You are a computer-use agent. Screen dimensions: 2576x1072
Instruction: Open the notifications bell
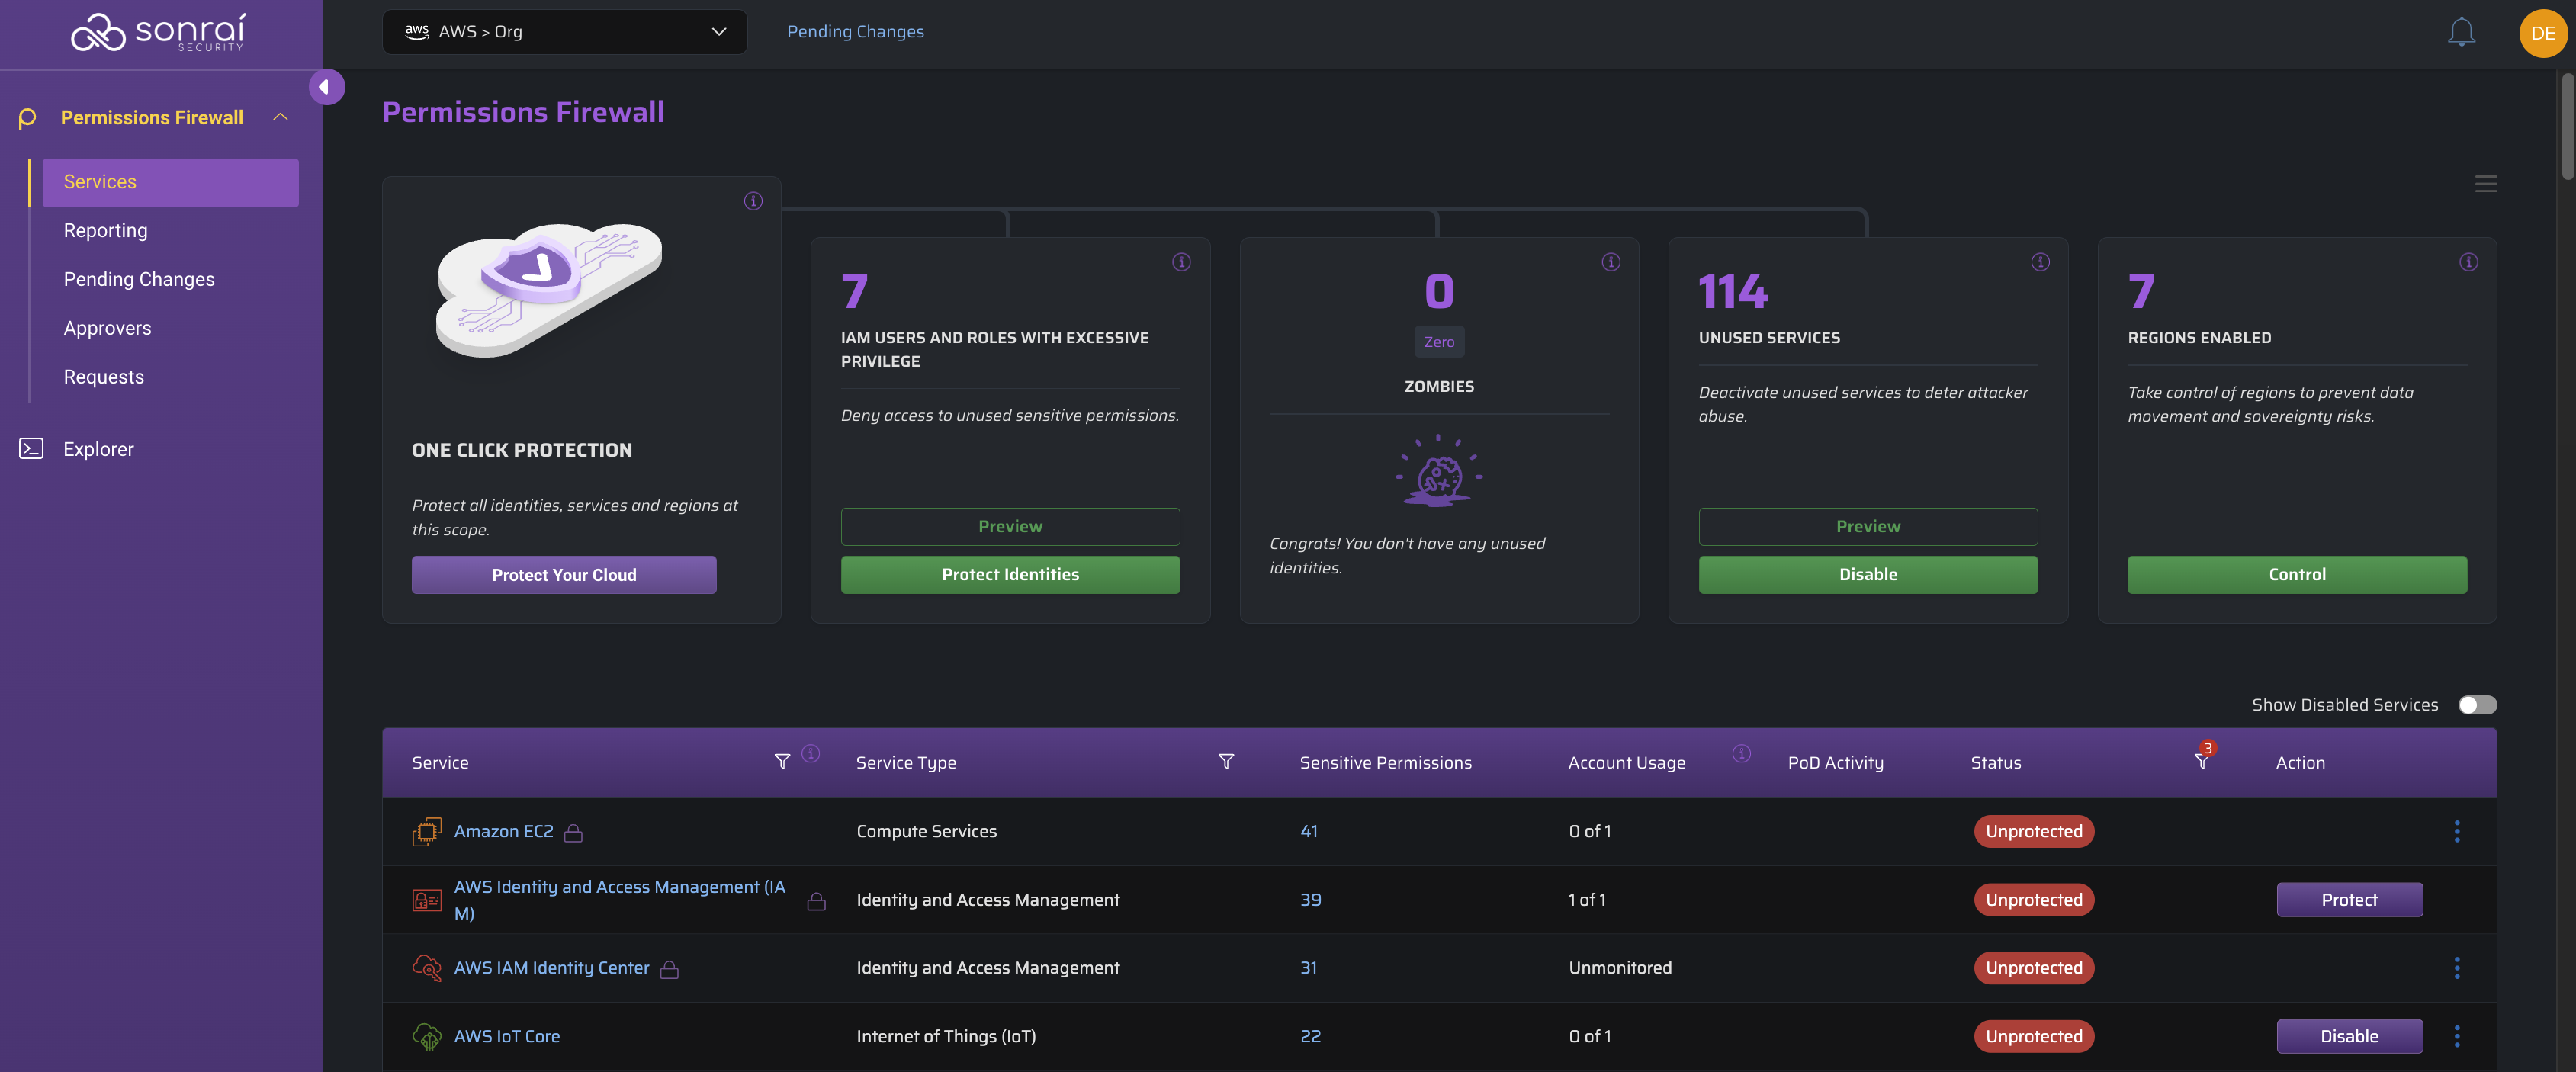(2461, 32)
